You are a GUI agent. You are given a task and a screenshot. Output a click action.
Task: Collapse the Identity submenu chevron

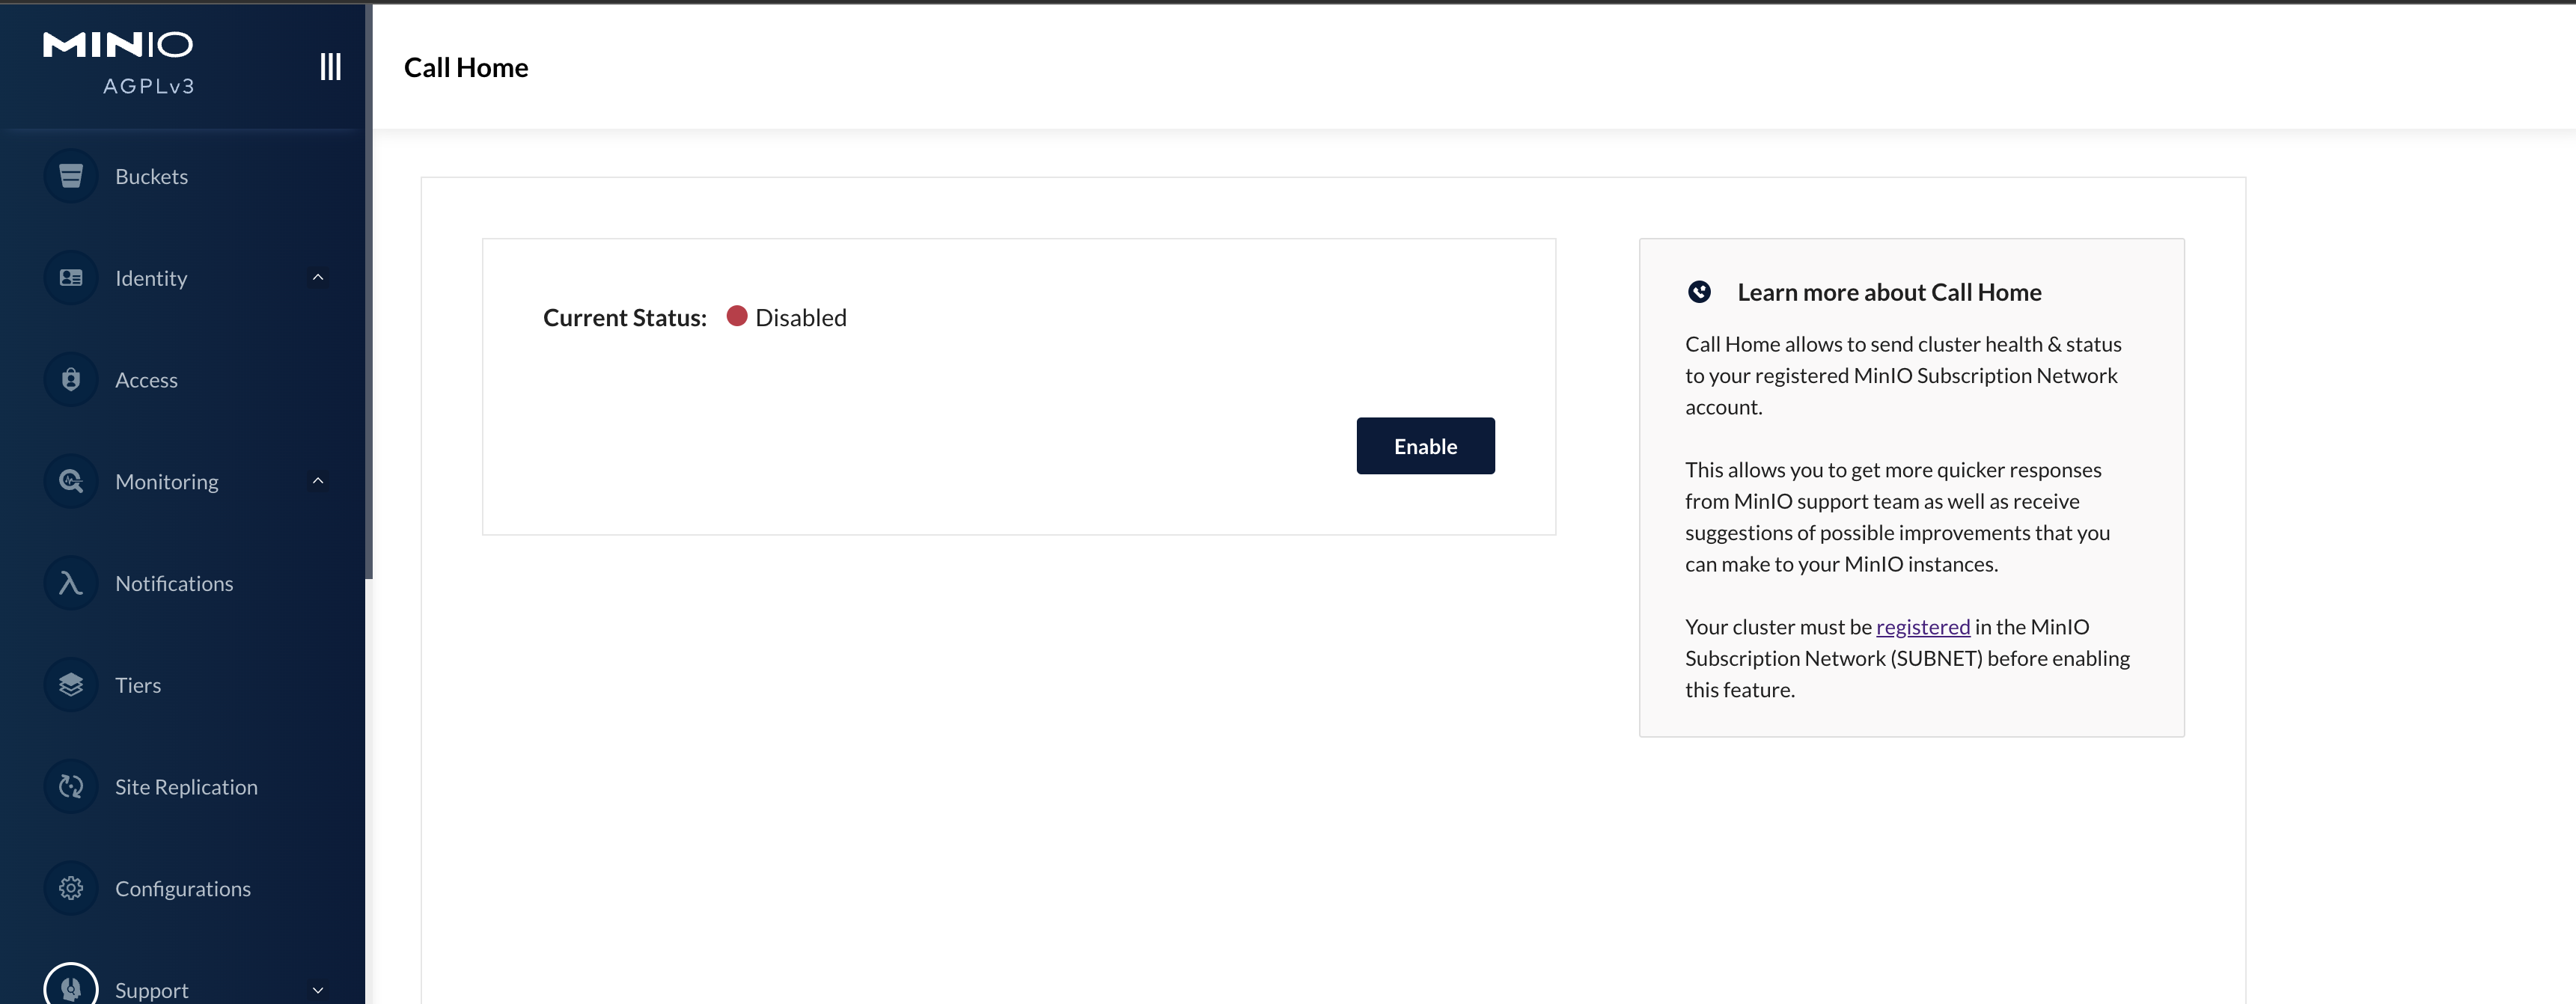[x=318, y=277]
